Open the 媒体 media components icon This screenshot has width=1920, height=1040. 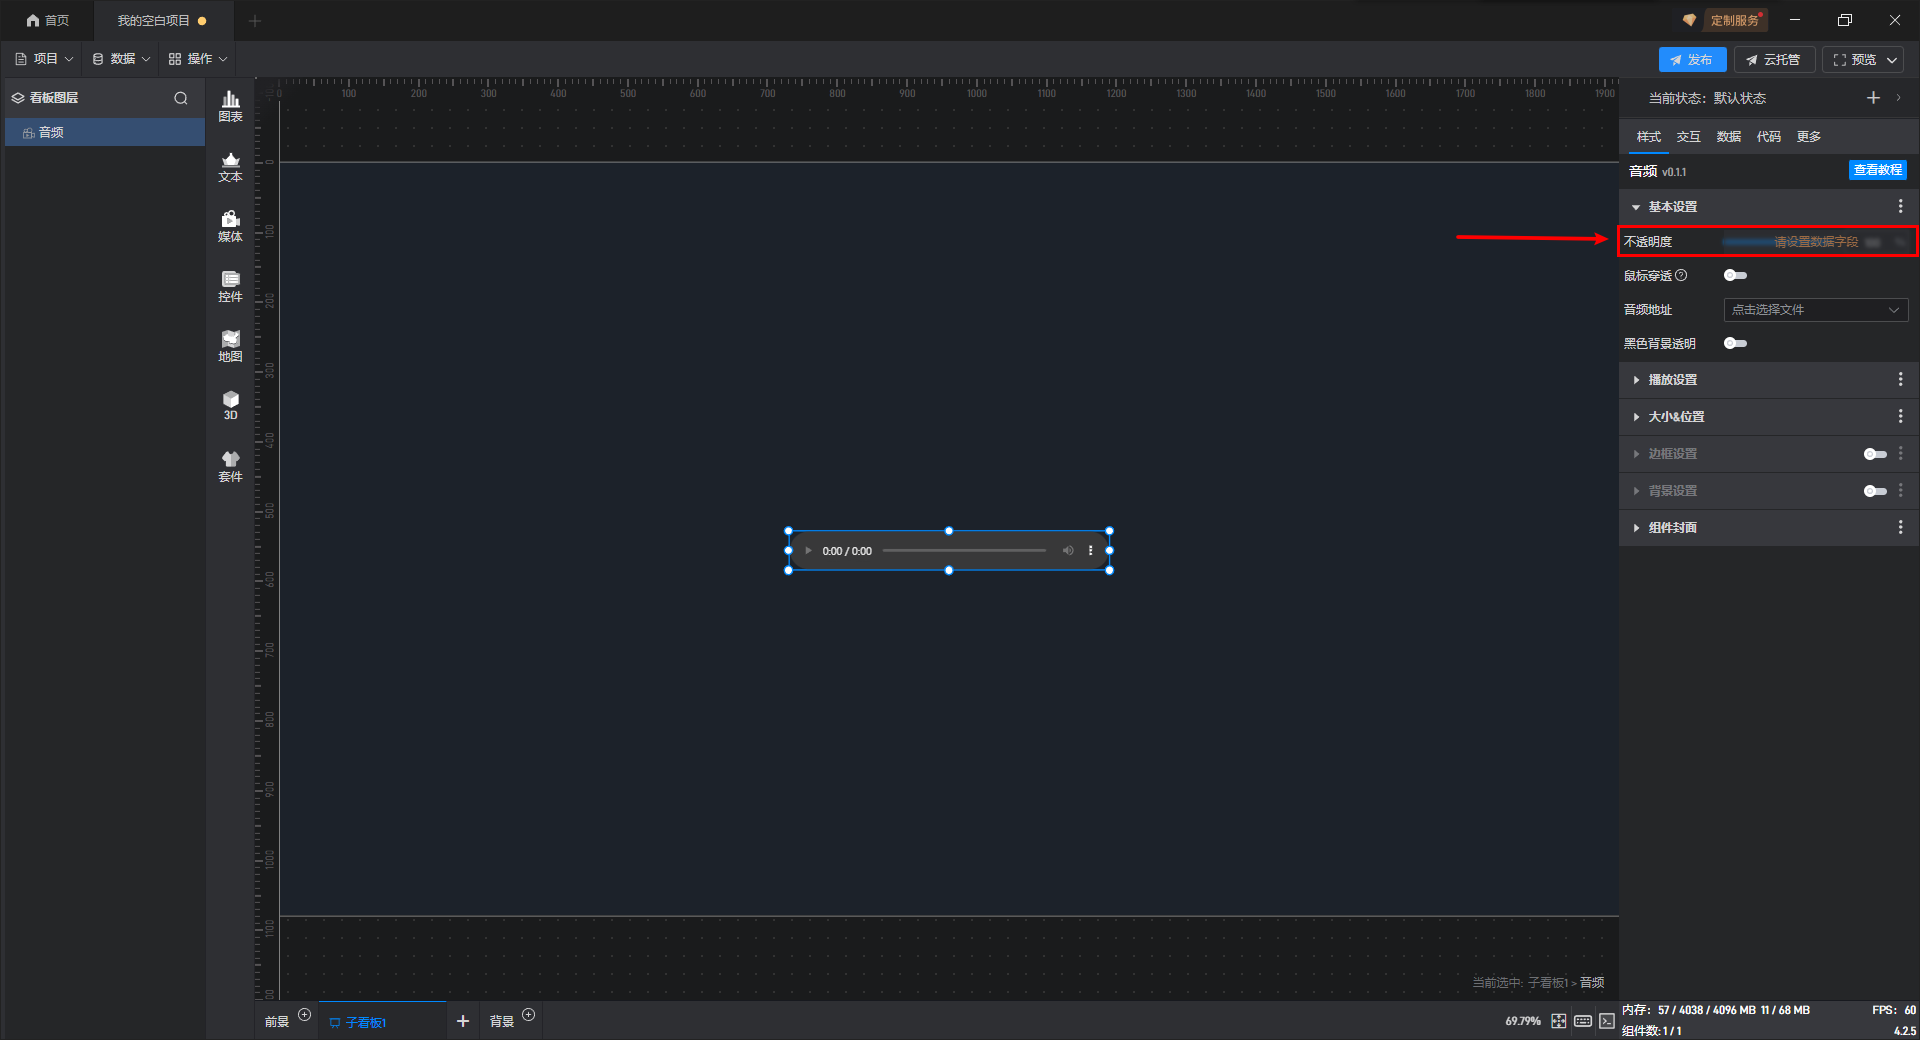point(230,226)
